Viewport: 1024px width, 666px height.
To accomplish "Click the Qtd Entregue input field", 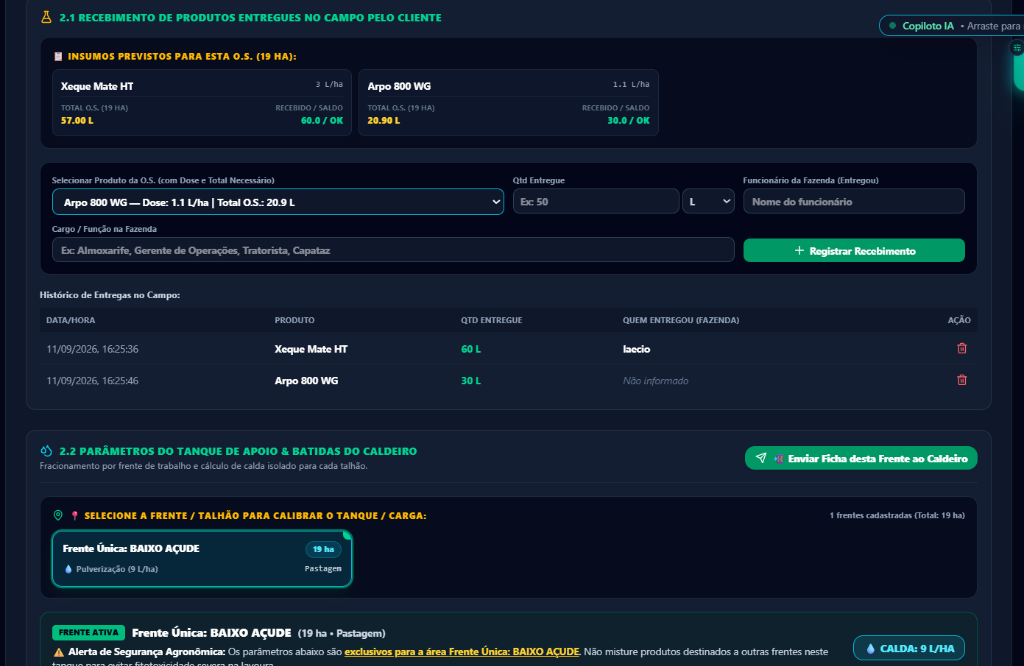I will tap(596, 202).
